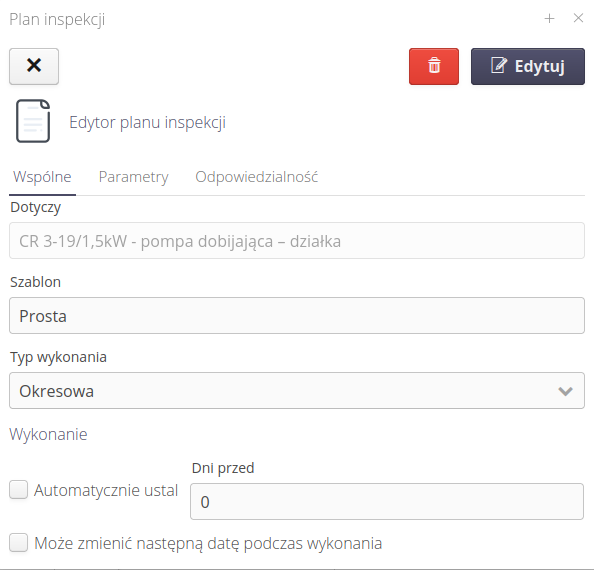Enable Automatycznie ustal checkbox
The image size is (594, 570).
(x=19, y=490)
